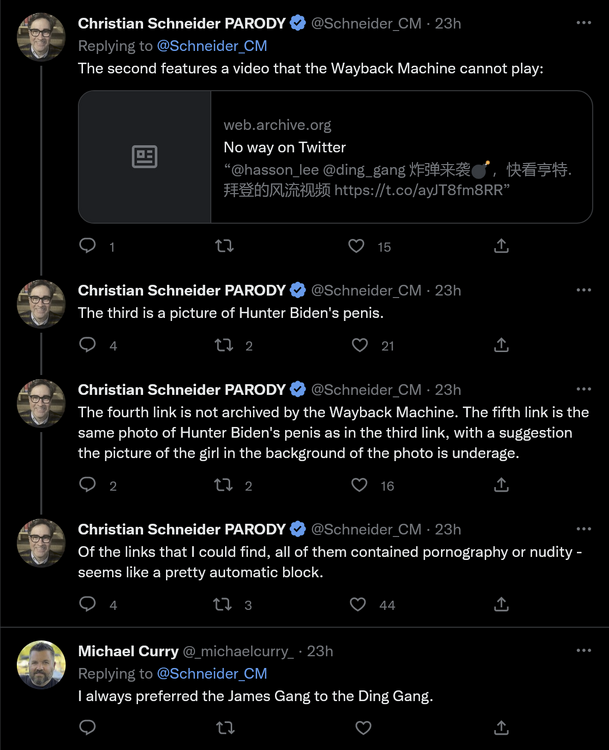Share the Wayback Machine video tweet
Screen dimensions: 609x750
[502, 245]
